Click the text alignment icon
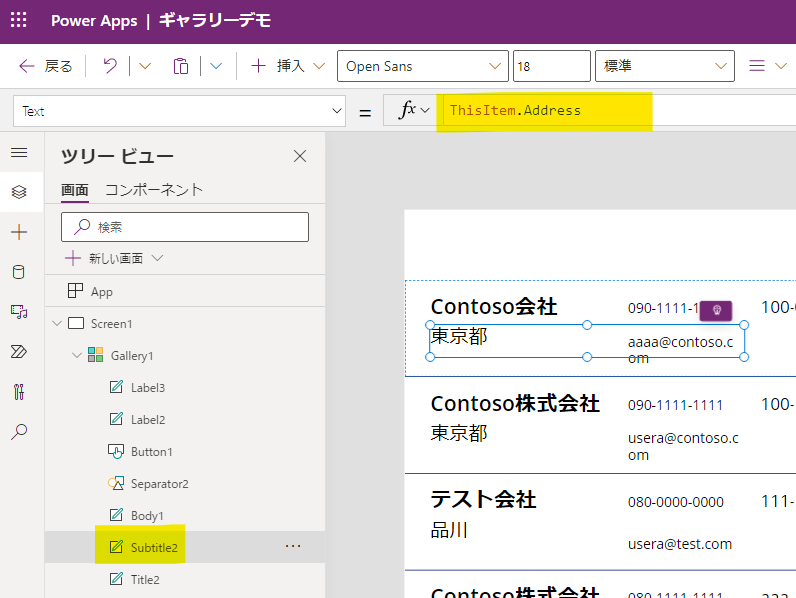 click(x=757, y=66)
